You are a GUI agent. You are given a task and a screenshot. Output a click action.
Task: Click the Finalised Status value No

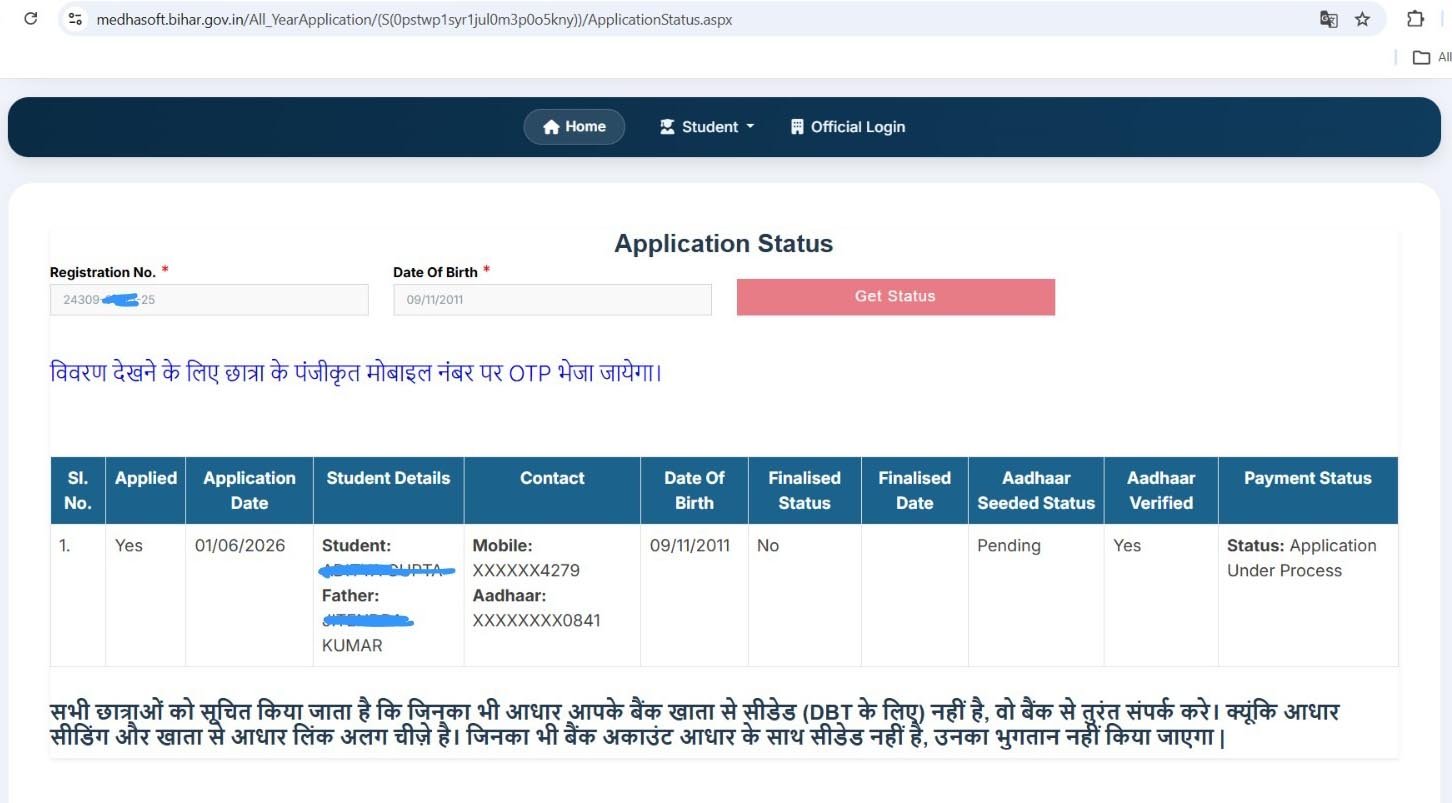tap(768, 546)
